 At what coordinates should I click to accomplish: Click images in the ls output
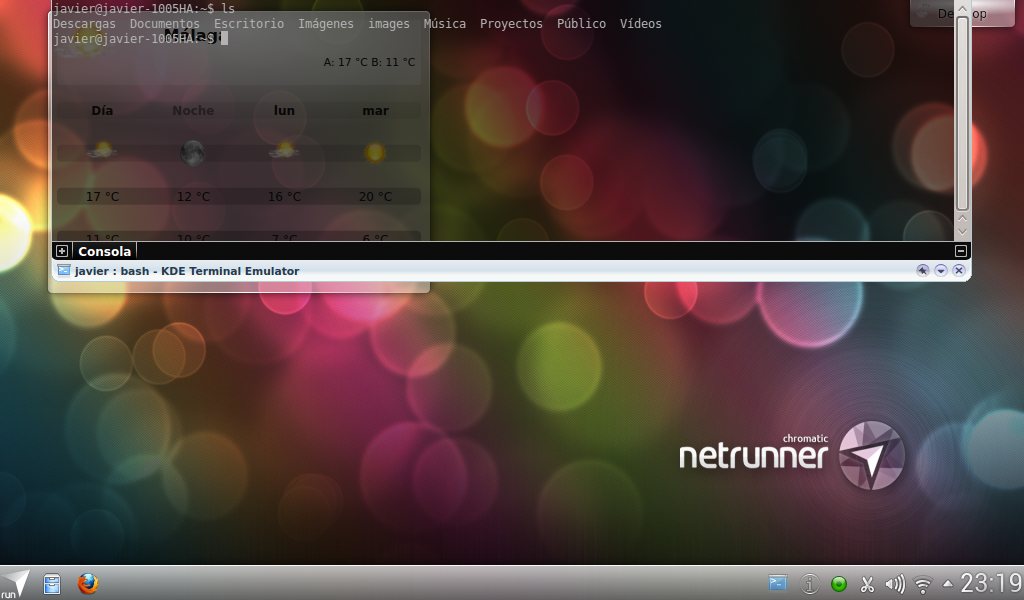pyautogui.click(x=389, y=24)
